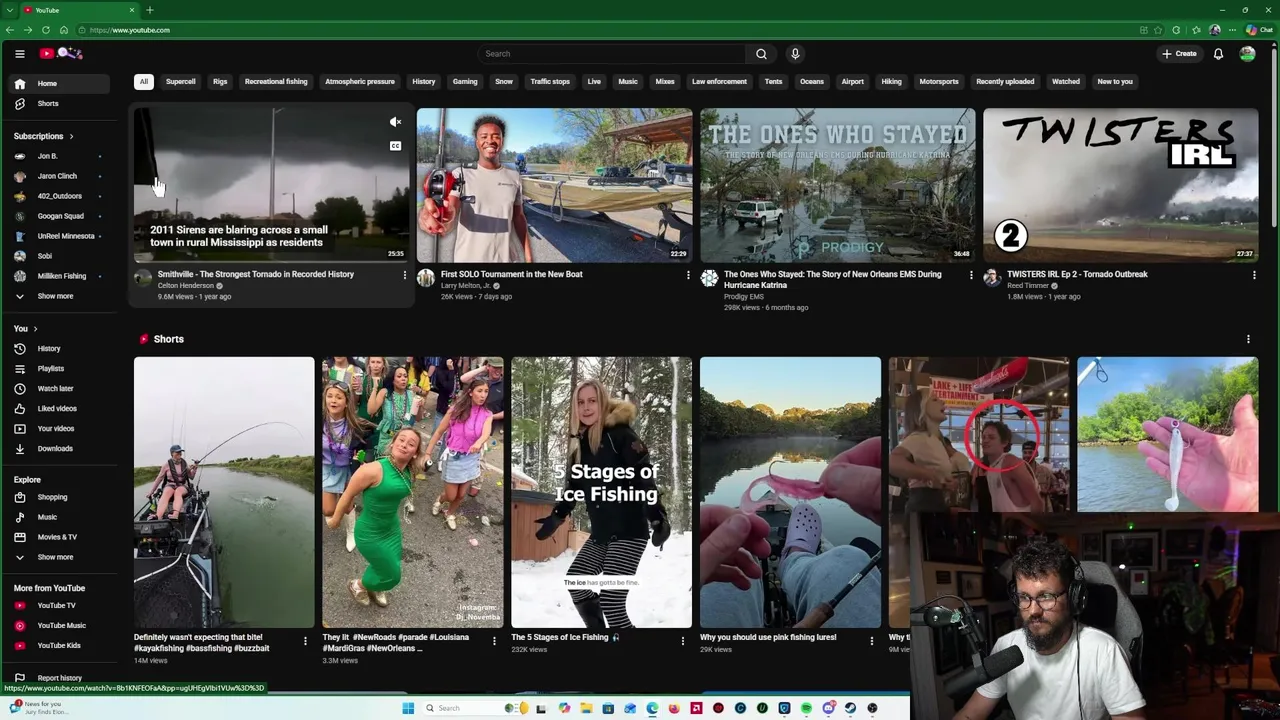Open options menu for First SOLO Tournament video
This screenshot has height=720, width=1280.
coord(688,275)
